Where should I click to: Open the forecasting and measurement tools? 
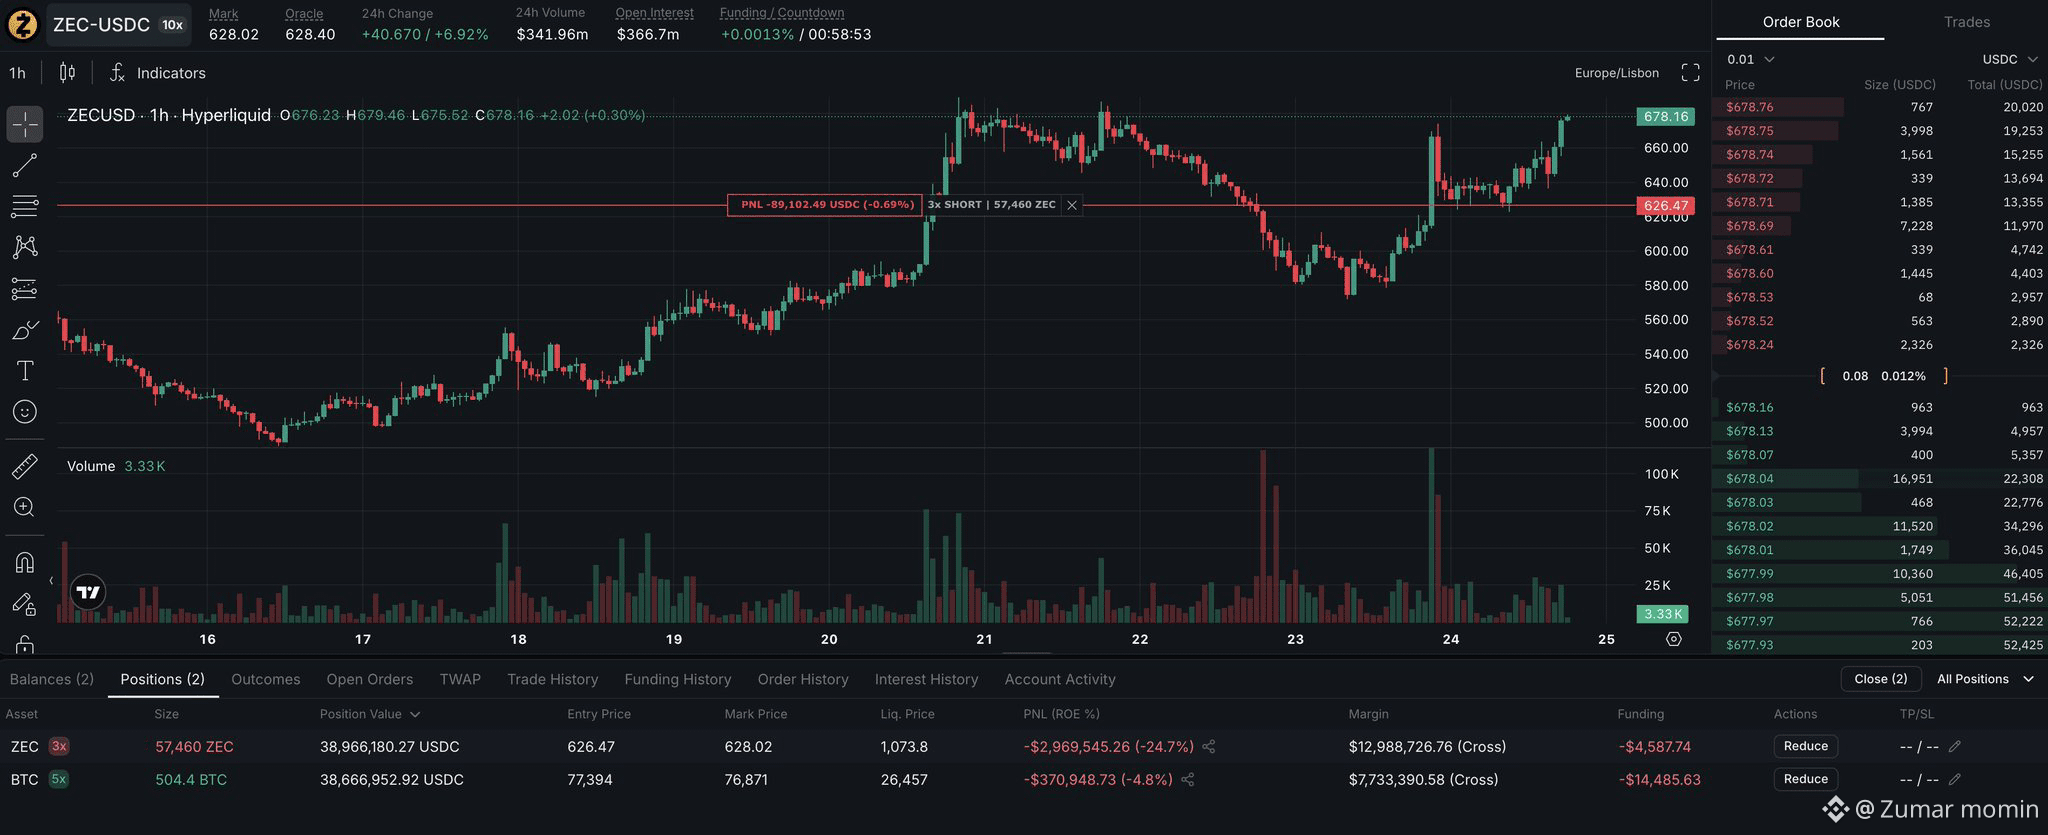coord(25,289)
